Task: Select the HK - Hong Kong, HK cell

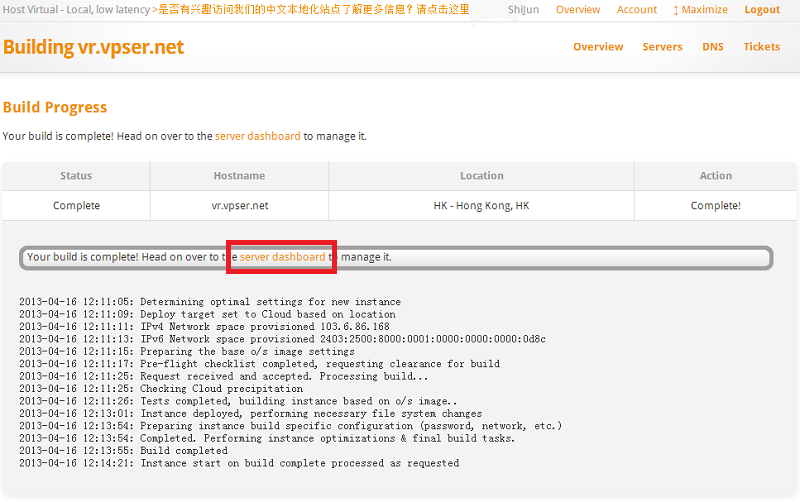Action: coord(482,206)
